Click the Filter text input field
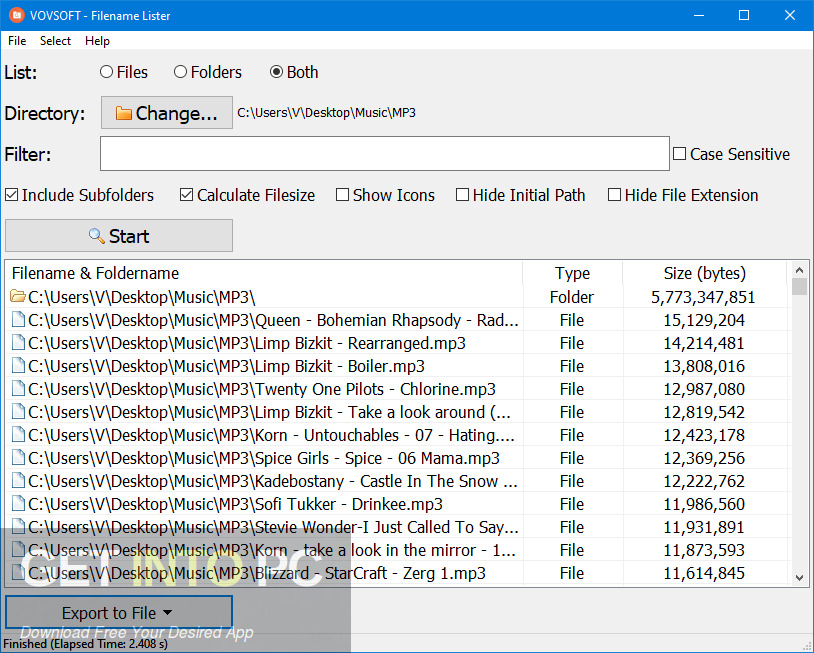This screenshot has width=814, height=653. [x=385, y=154]
